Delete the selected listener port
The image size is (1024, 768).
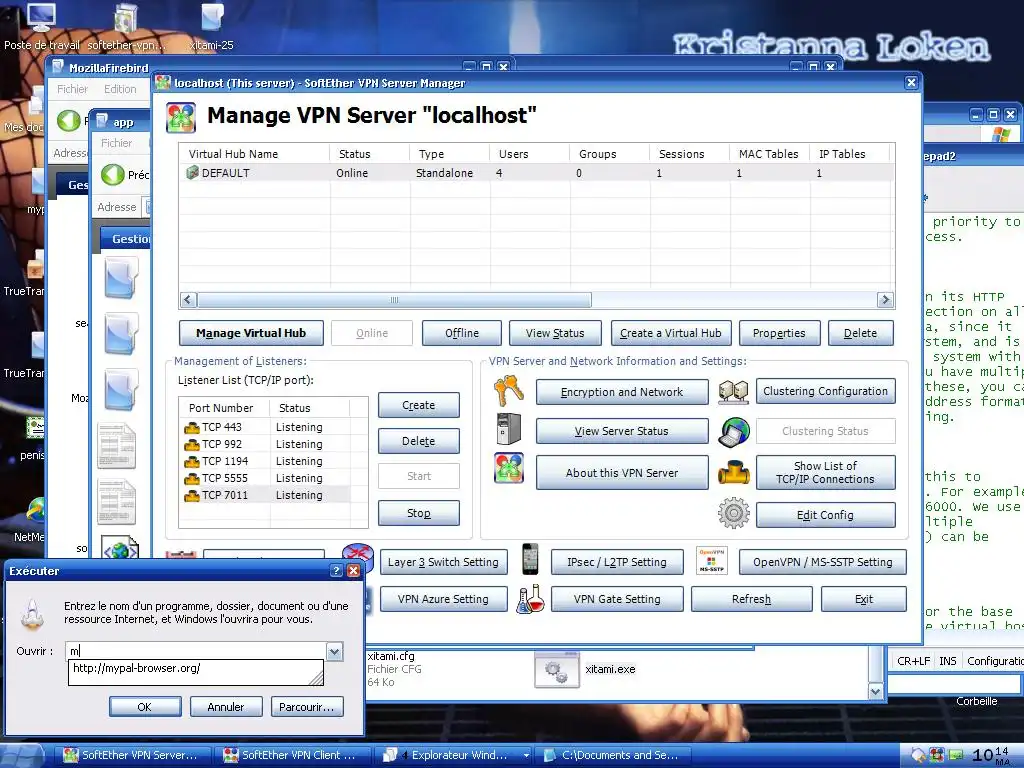(x=419, y=441)
